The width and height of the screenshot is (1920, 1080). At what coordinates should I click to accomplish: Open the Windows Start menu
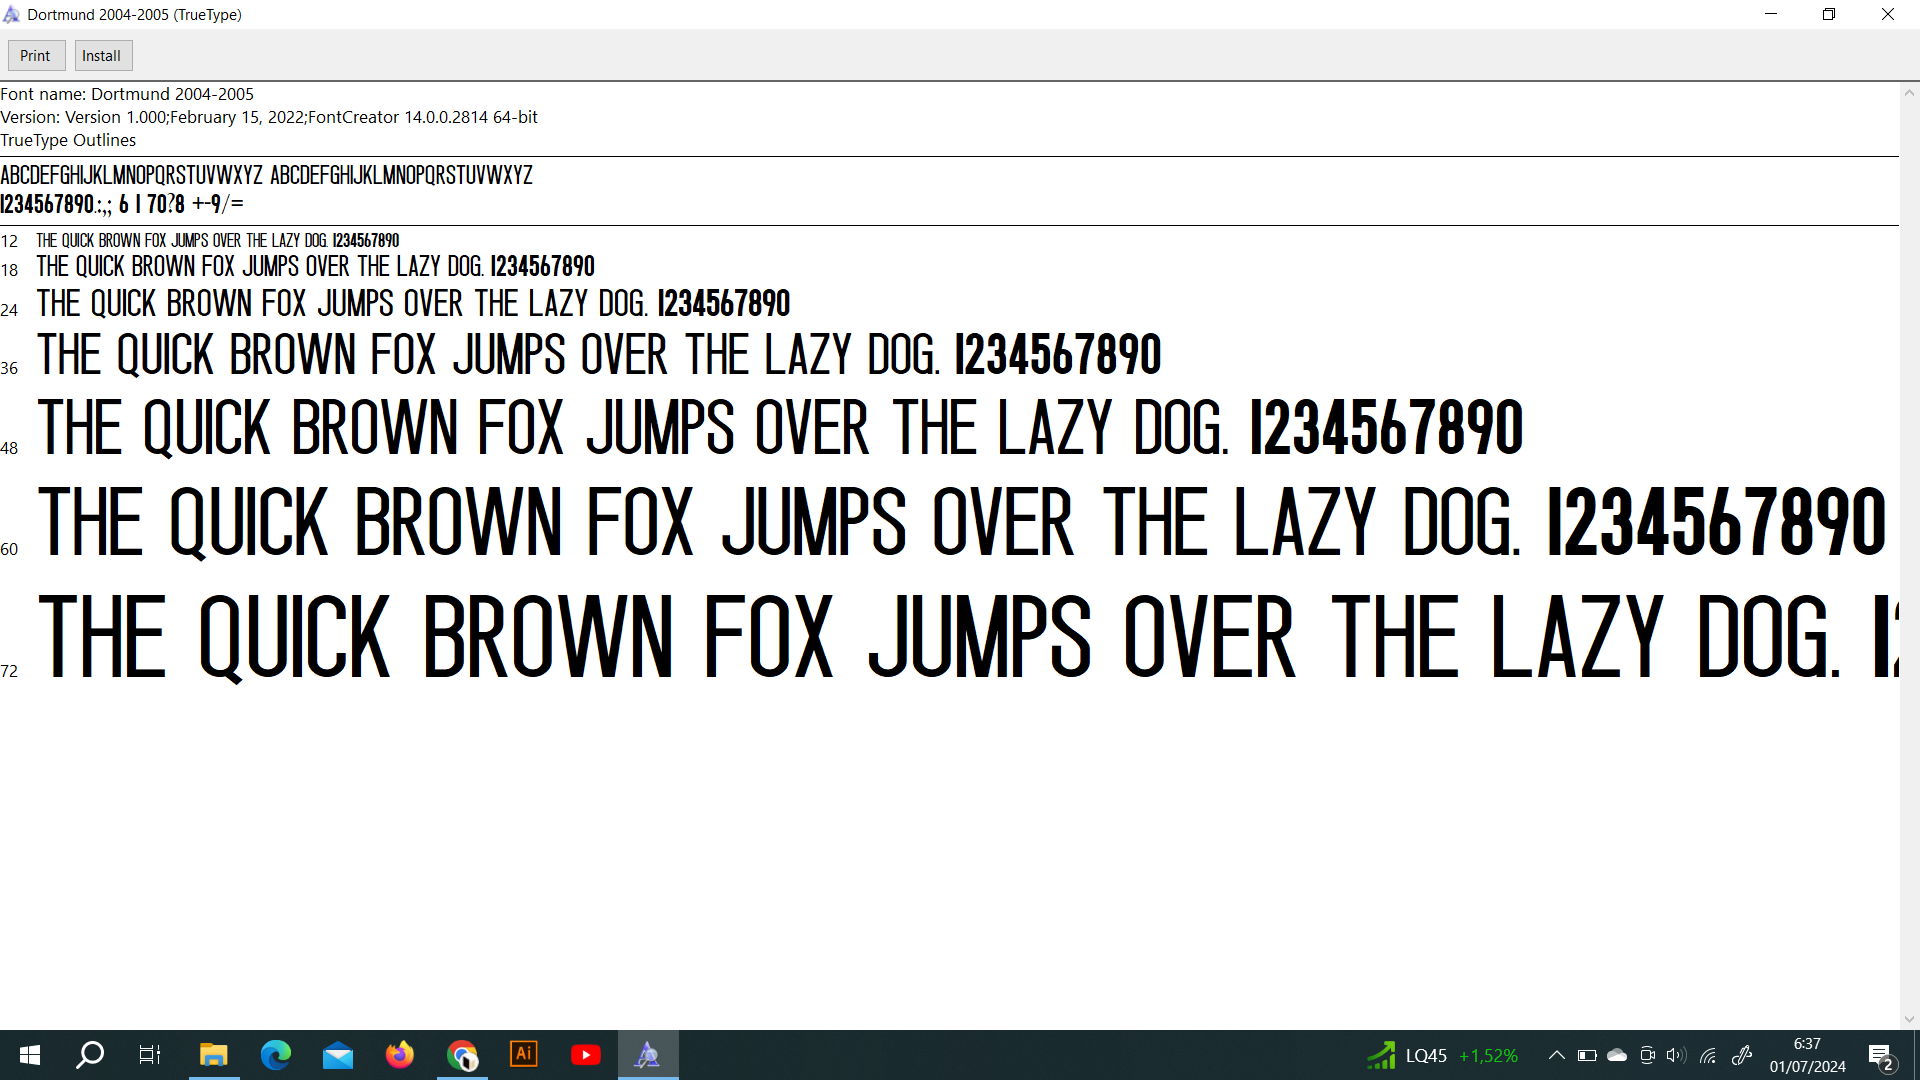[x=30, y=1055]
